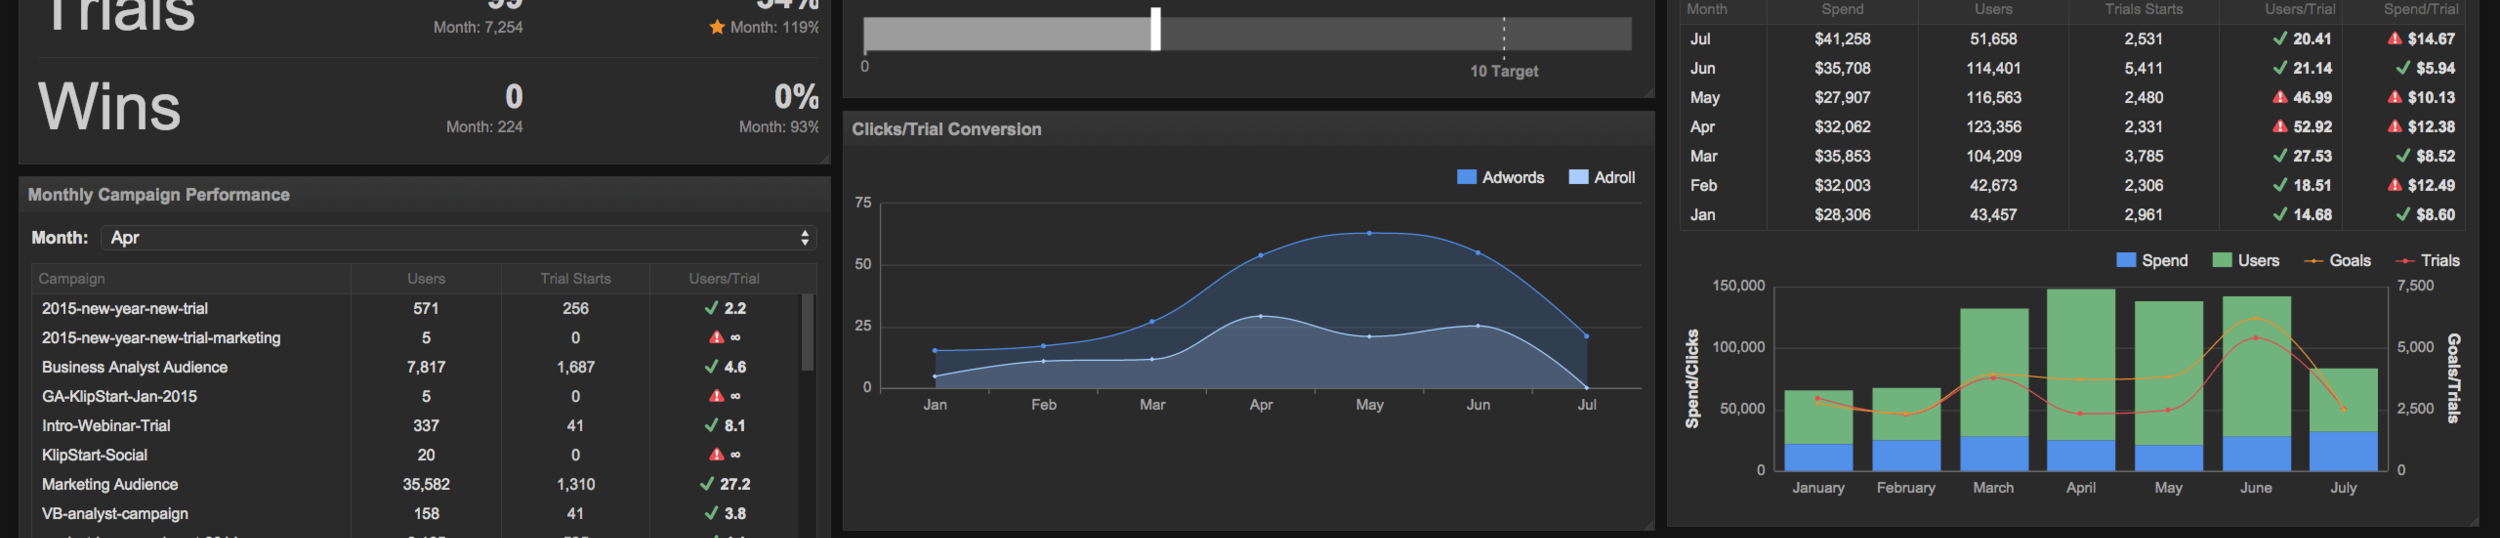This screenshot has width=2500, height=538.
Task: Click the Monthly Campaign Performance panel title
Action: (x=159, y=195)
